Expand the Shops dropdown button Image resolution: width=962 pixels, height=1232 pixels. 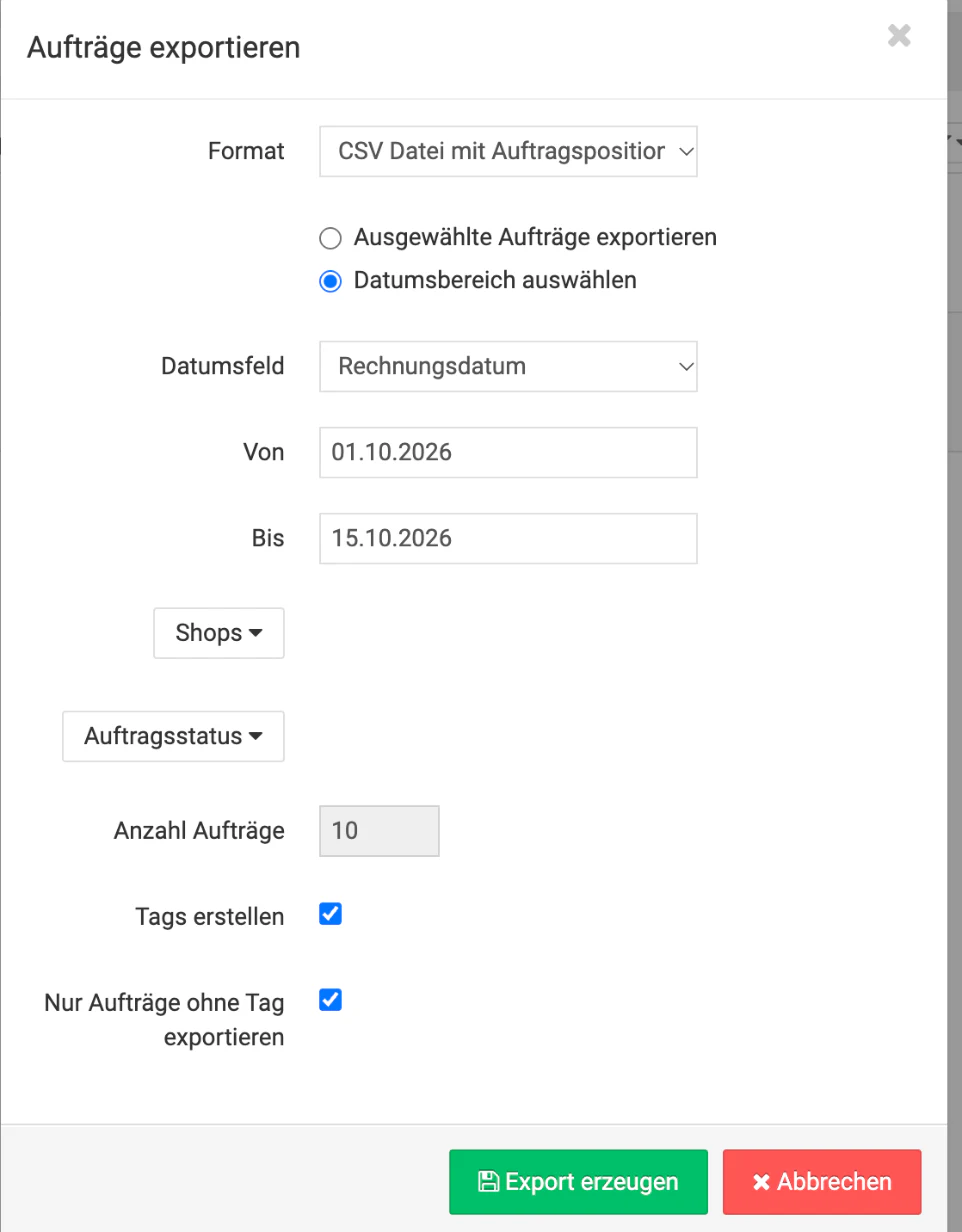point(219,633)
